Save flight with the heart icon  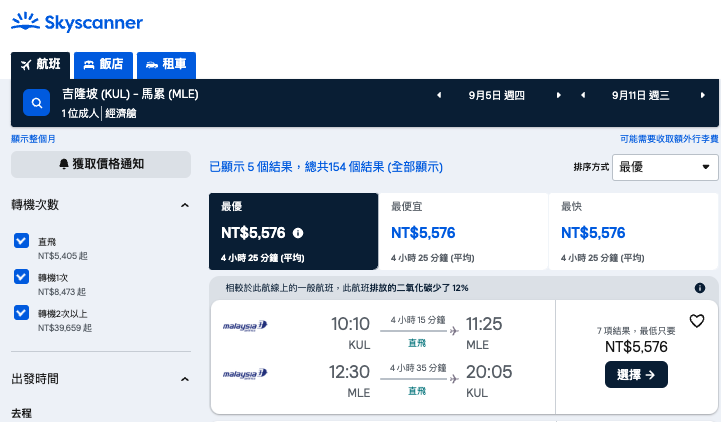pos(697,320)
